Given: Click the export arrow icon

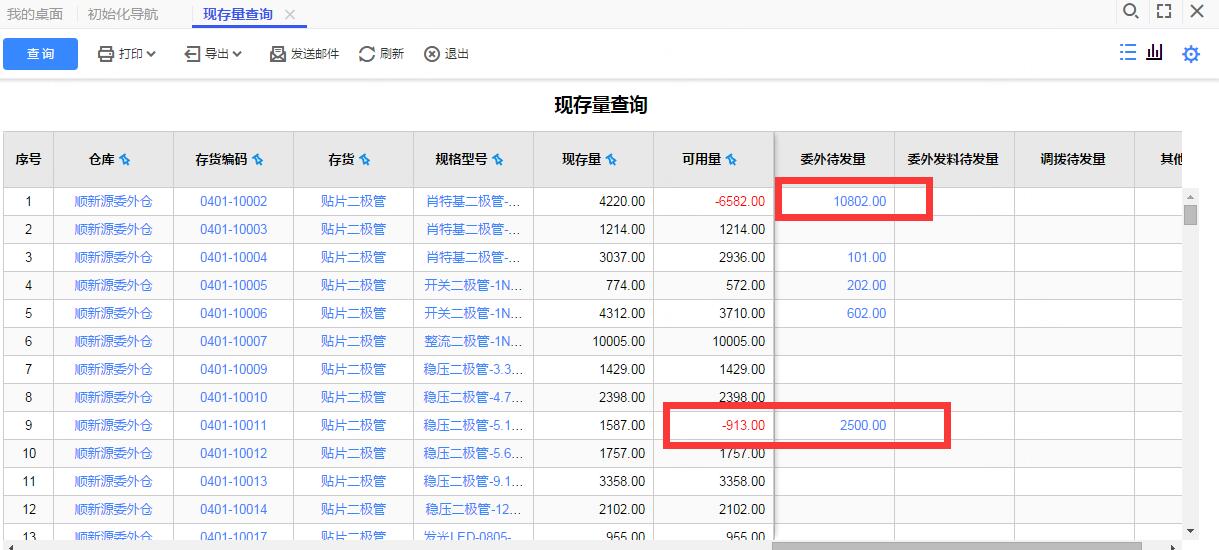Looking at the screenshot, I should point(192,54).
